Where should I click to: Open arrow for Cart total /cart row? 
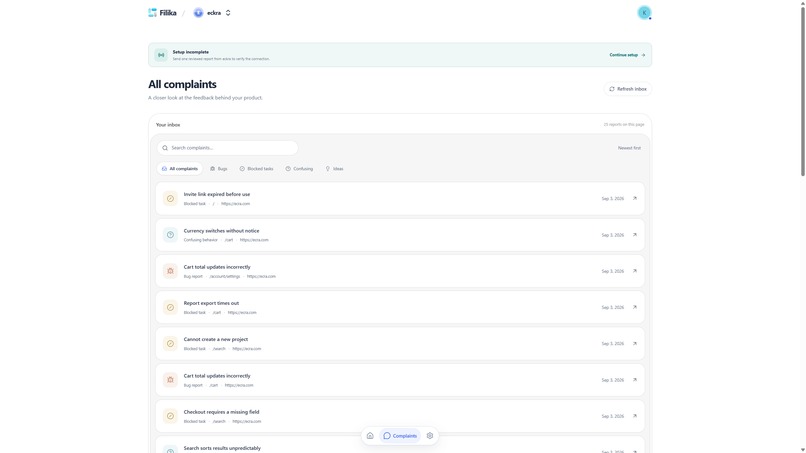[x=634, y=380]
